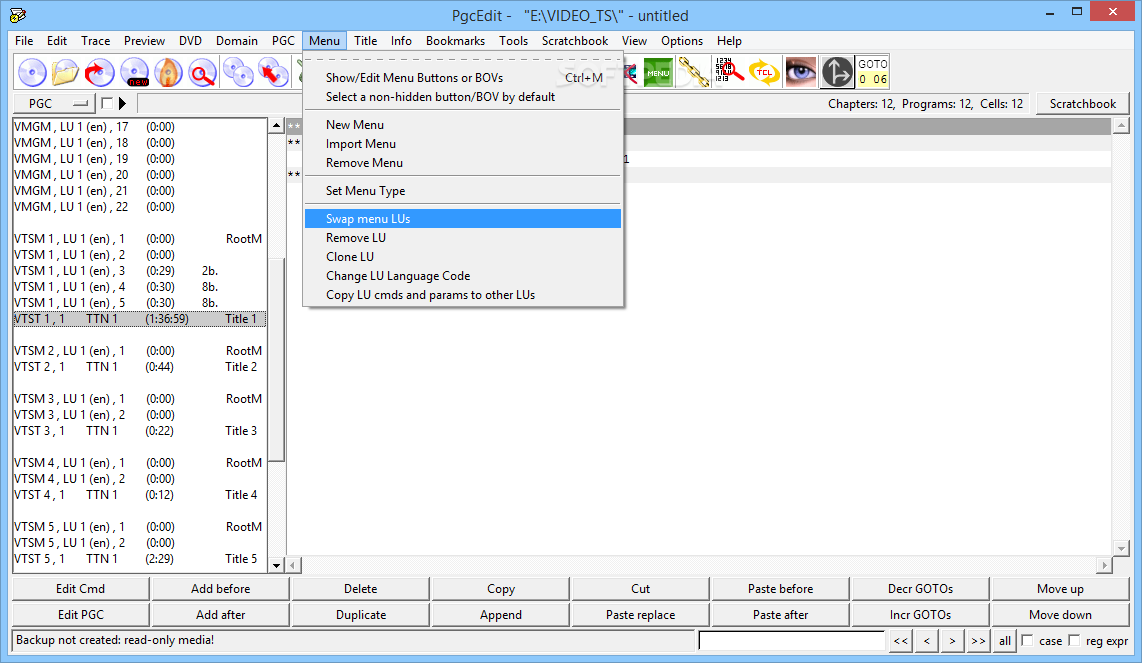Click the reload DVD red arrow icon
This screenshot has width=1142, height=663.
coord(100,72)
